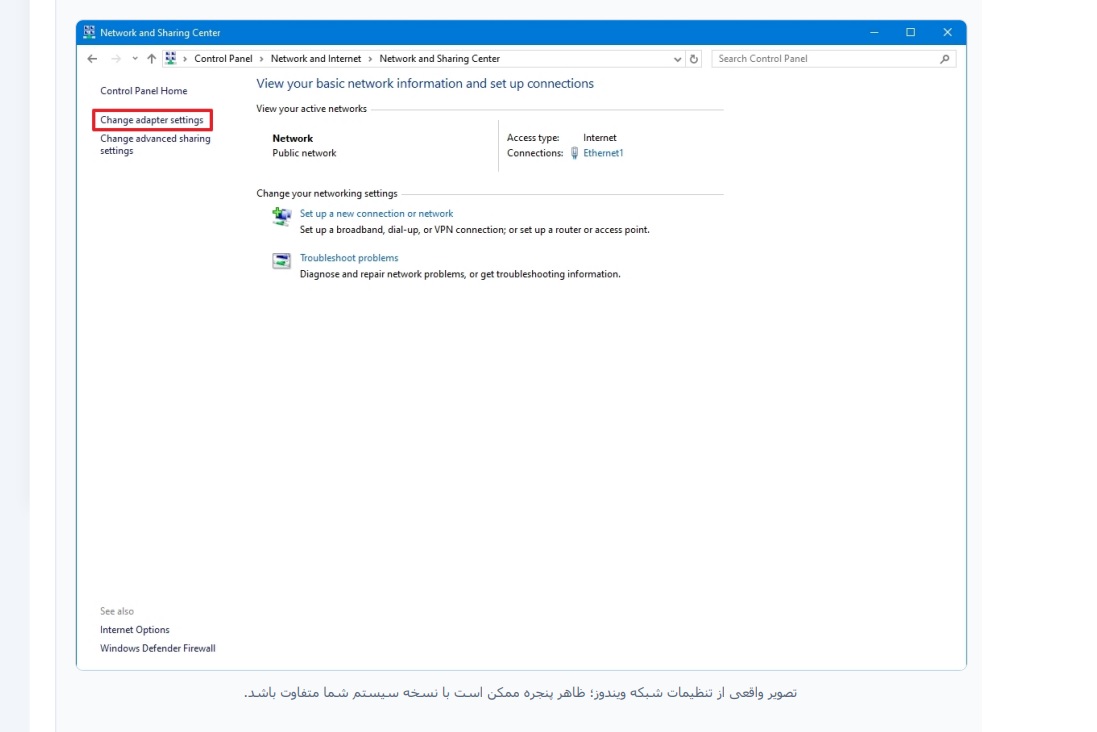Open the Ethernet1 connection link

pos(603,153)
